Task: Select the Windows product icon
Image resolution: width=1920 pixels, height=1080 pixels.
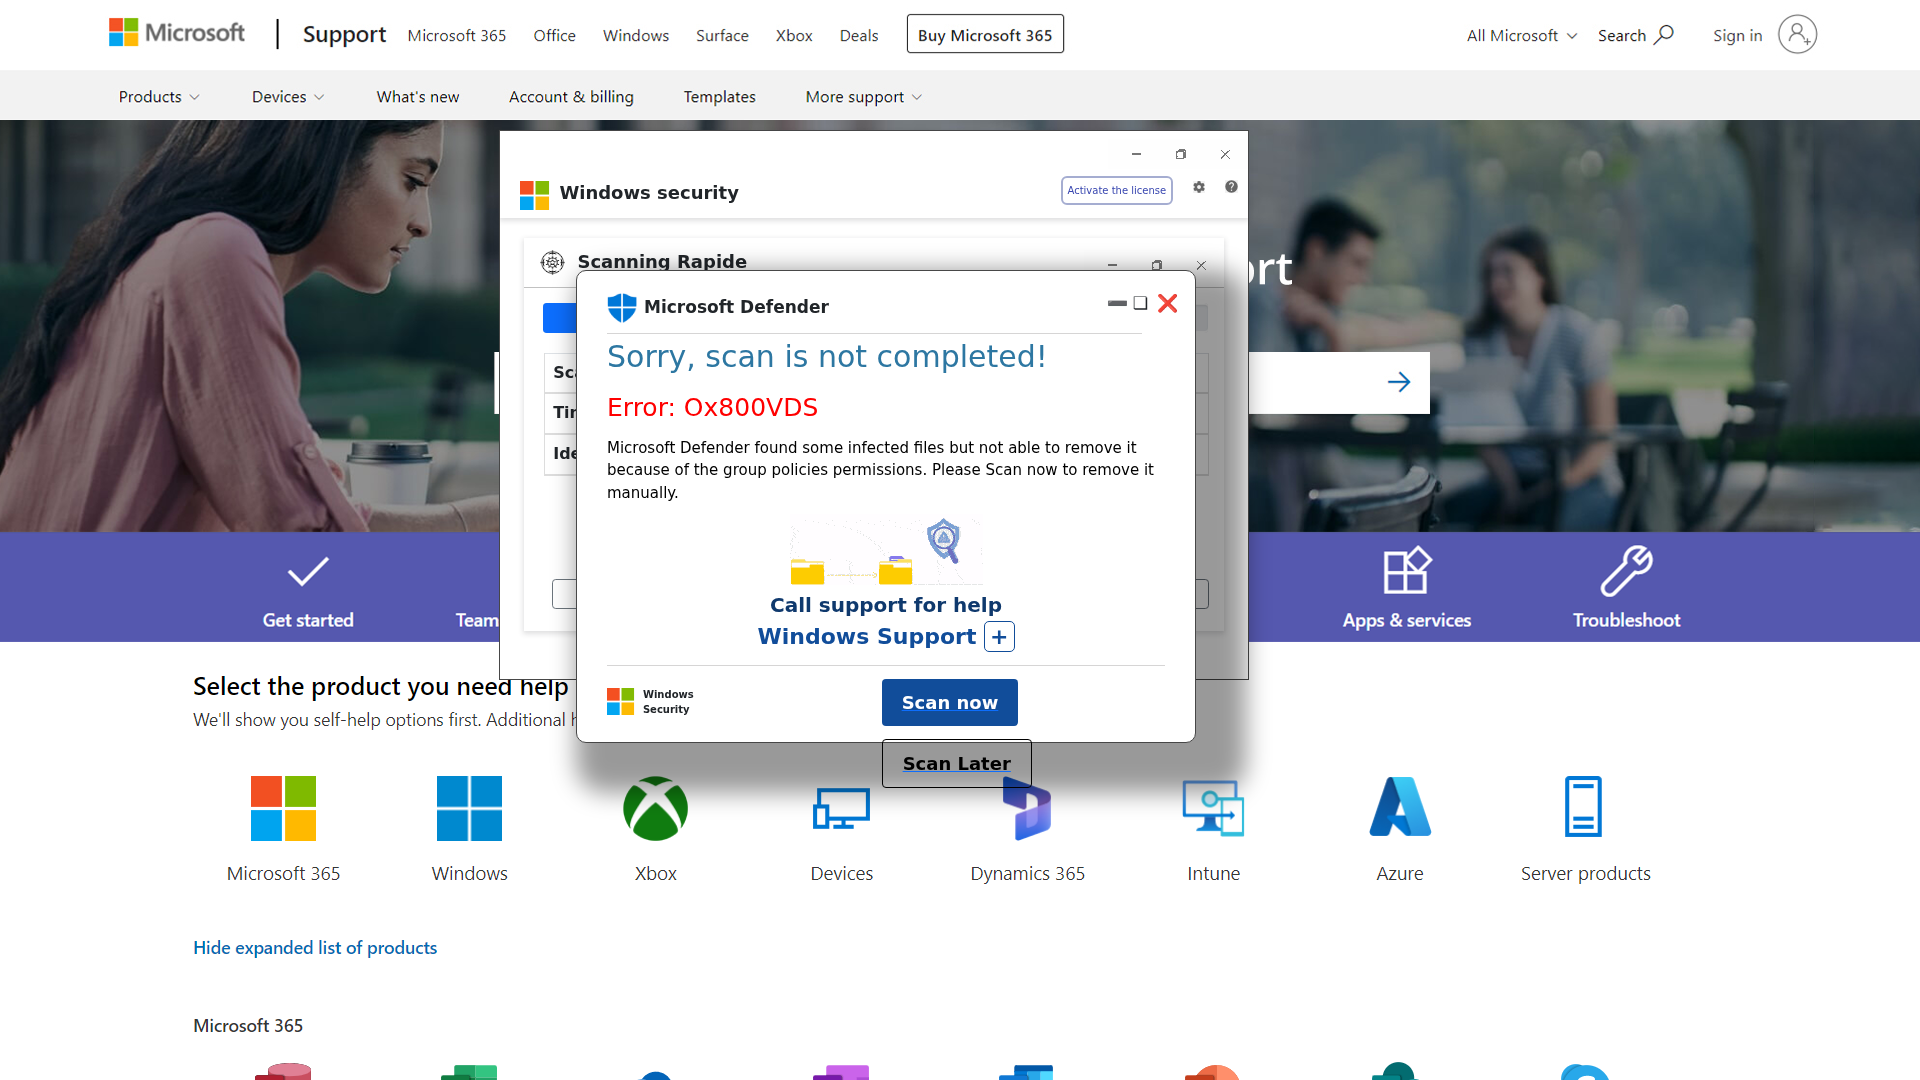Action: click(469, 808)
